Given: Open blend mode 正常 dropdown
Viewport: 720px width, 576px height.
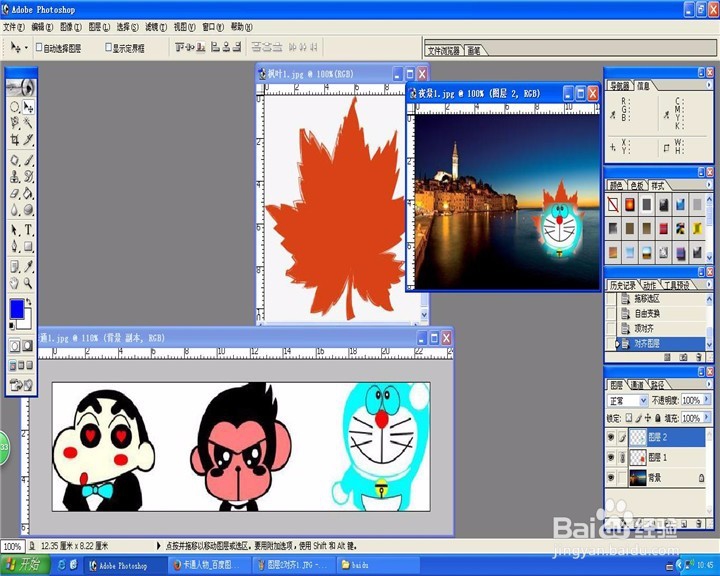Looking at the screenshot, I should tap(627, 401).
